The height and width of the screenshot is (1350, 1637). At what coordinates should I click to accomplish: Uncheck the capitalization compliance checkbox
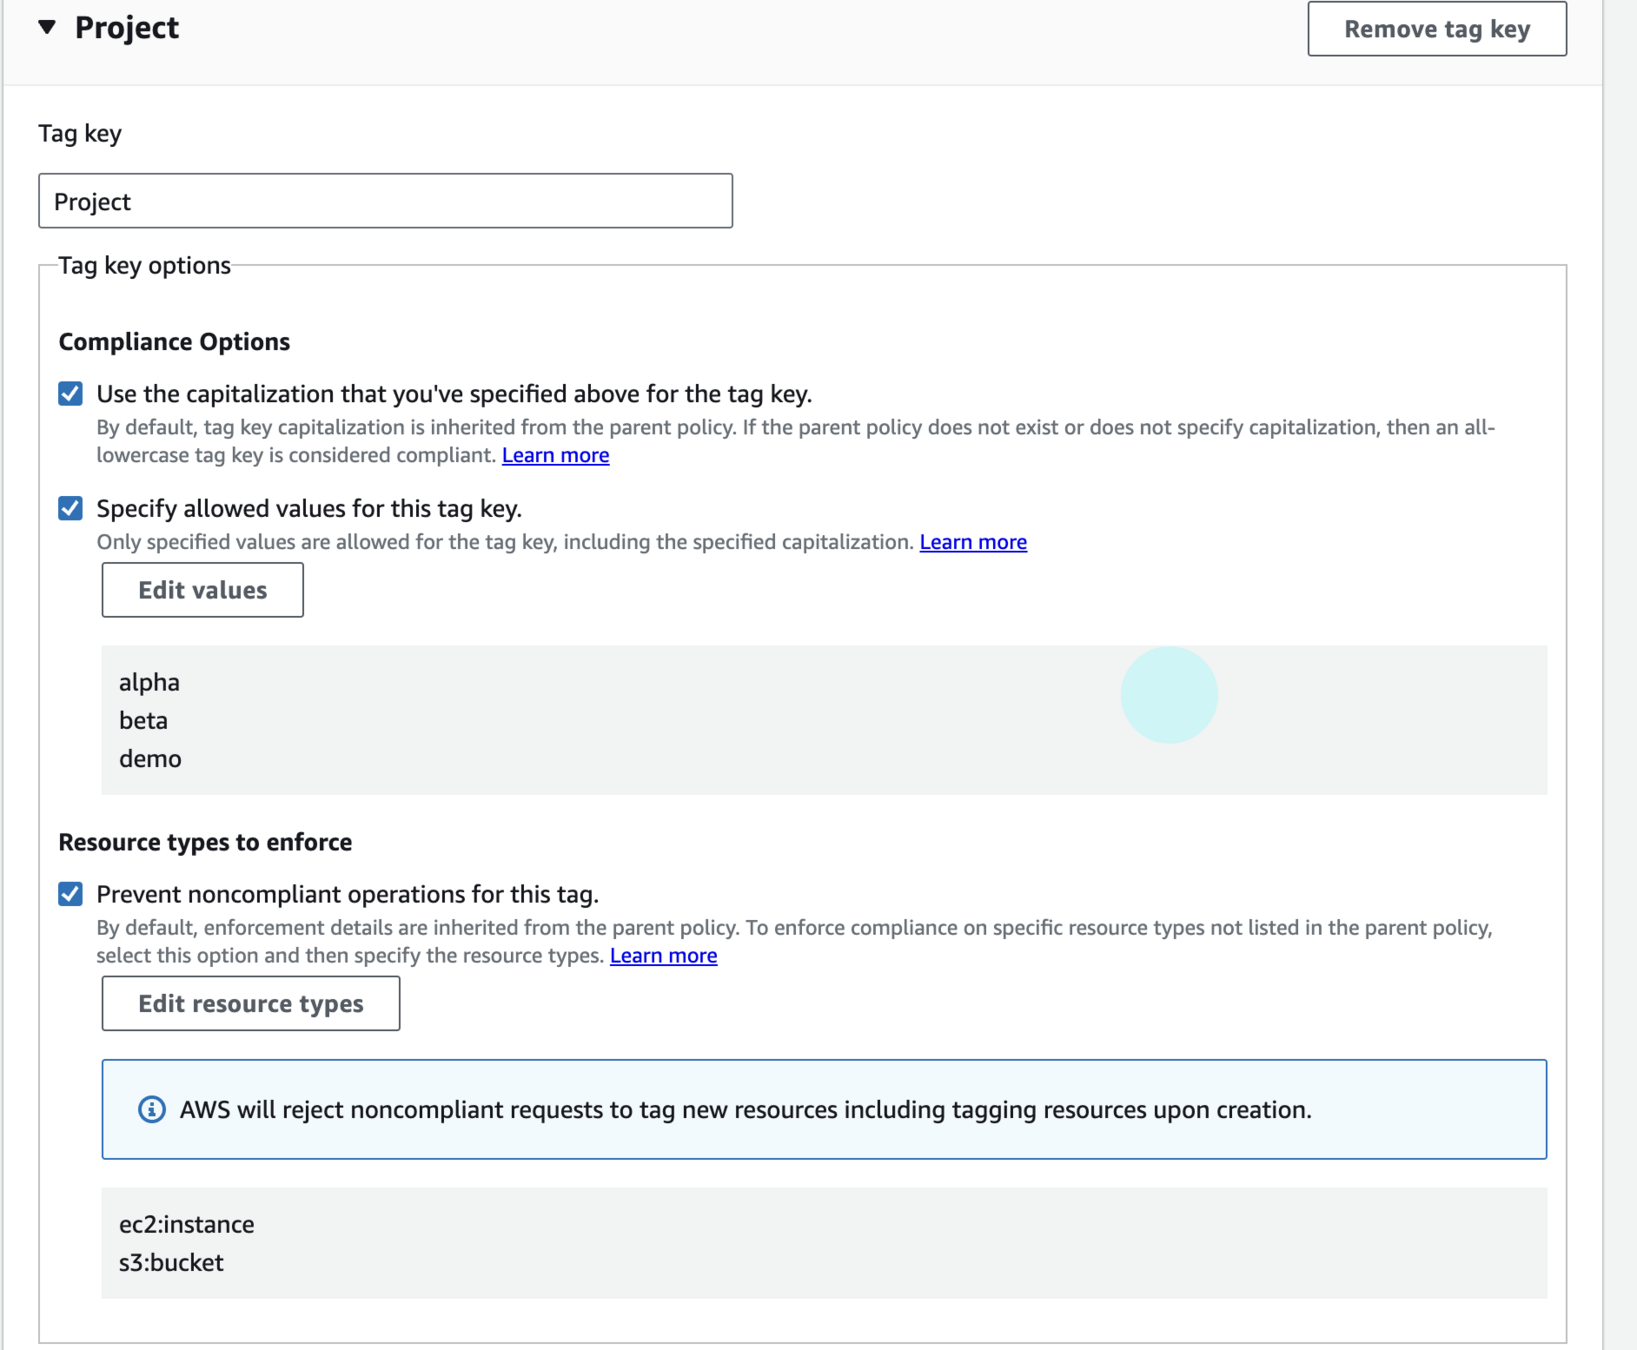pos(70,394)
